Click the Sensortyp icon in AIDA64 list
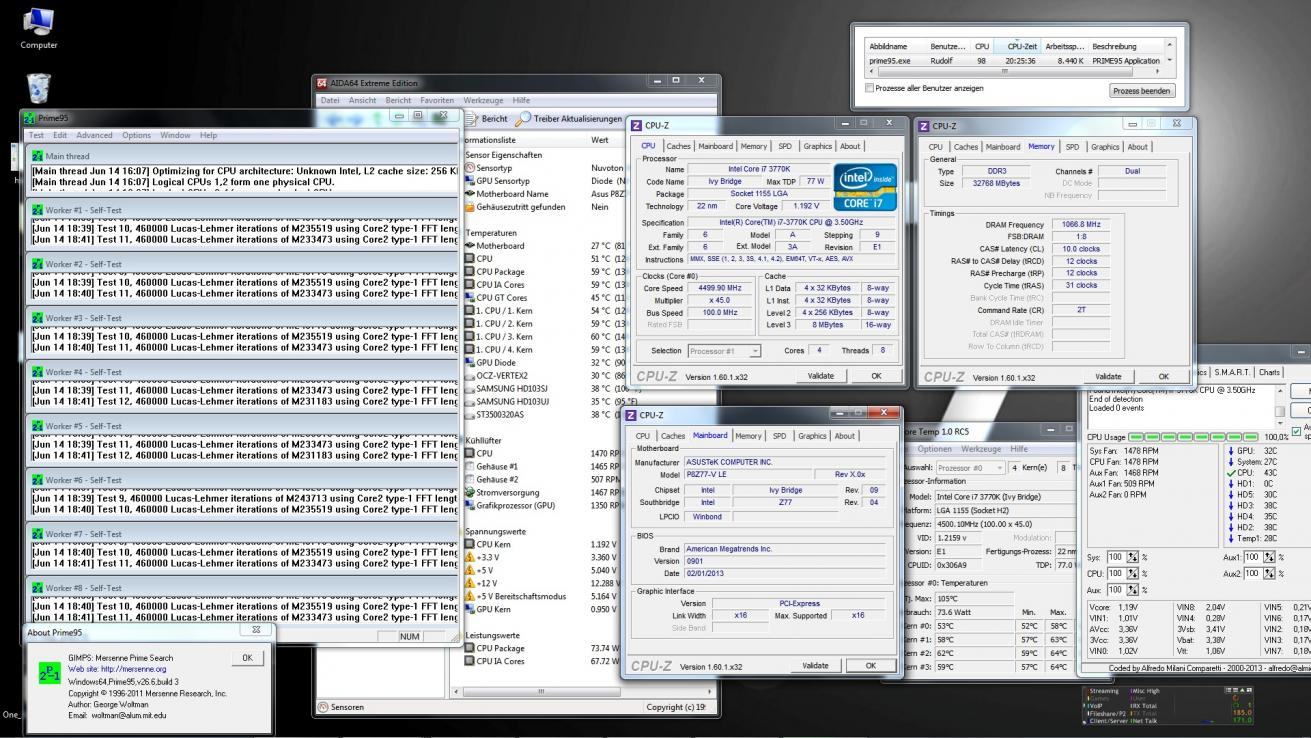This screenshot has height=738, width=1311. tap(471, 168)
